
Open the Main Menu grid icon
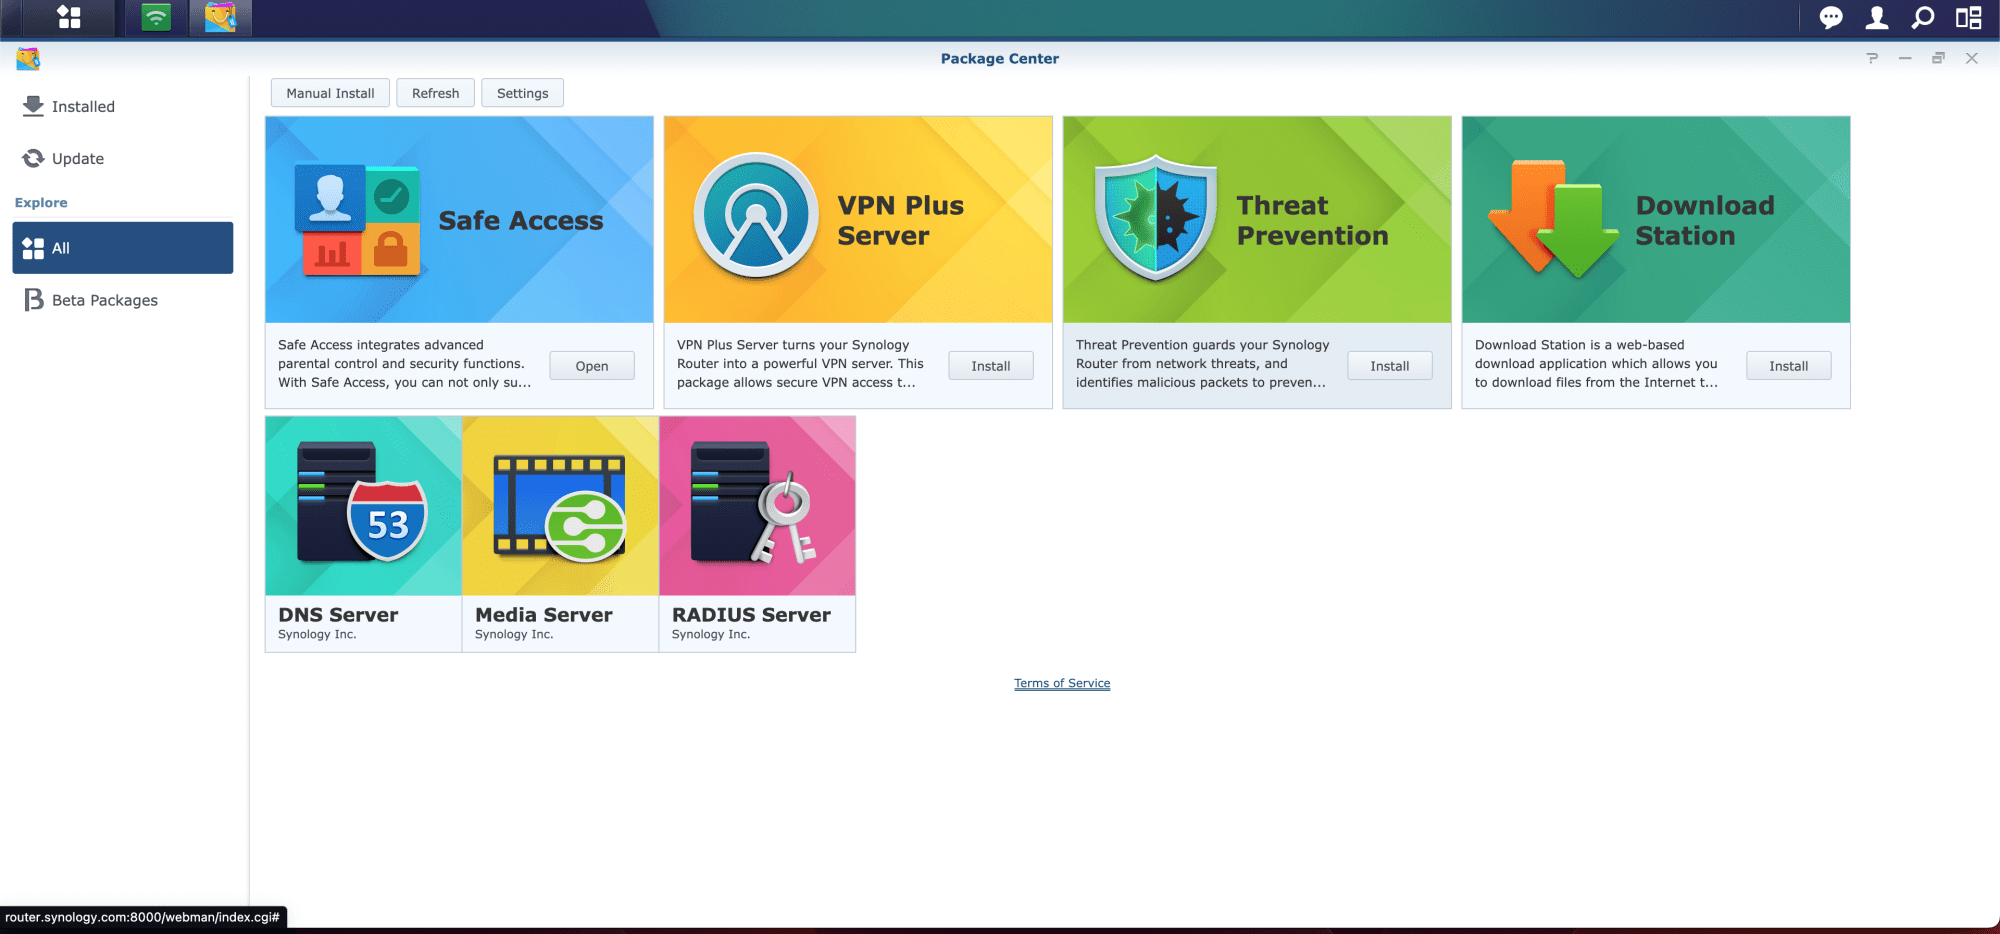pyautogui.click(x=69, y=17)
